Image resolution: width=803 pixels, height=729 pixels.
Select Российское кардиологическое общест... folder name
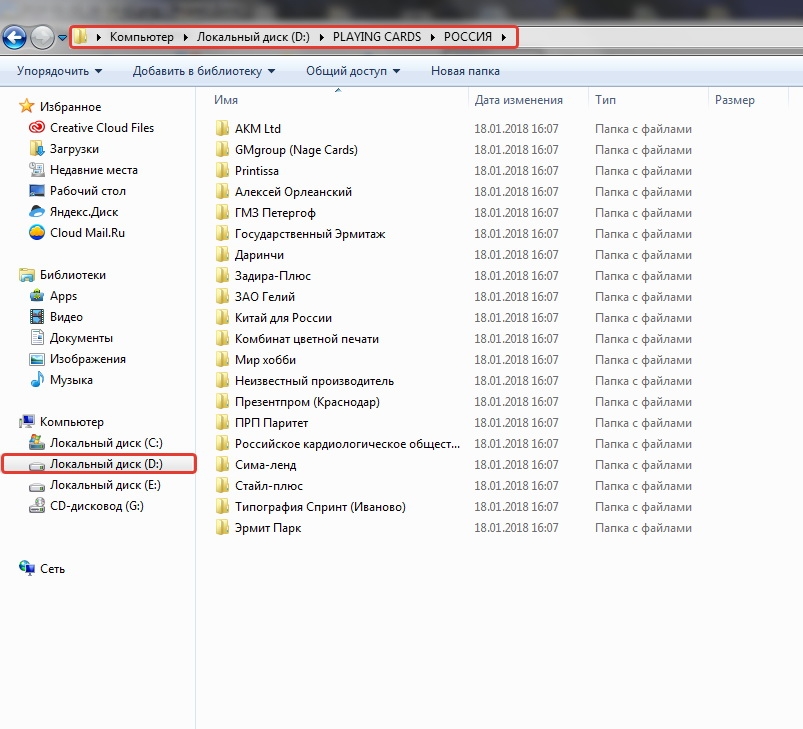point(347,444)
